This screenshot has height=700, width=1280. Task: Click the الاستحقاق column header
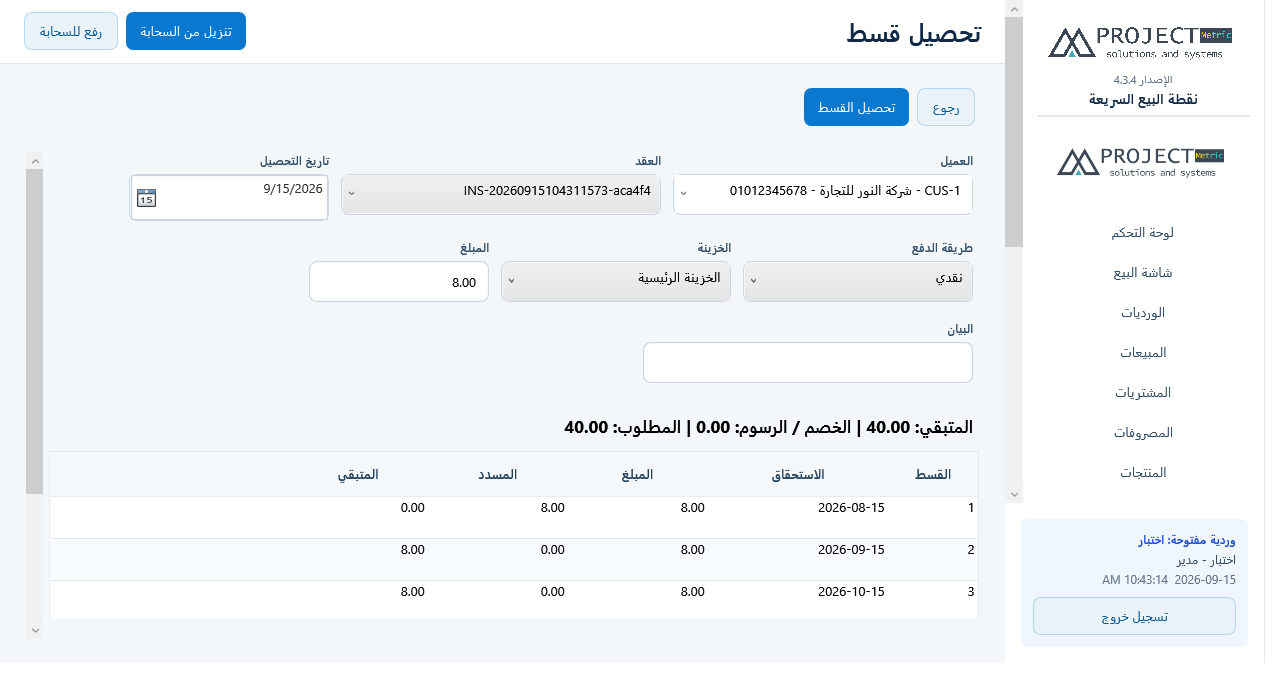point(797,474)
